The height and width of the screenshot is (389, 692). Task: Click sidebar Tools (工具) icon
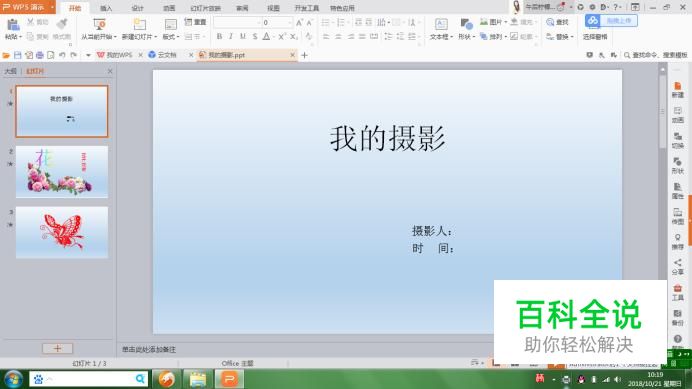[x=677, y=292]
